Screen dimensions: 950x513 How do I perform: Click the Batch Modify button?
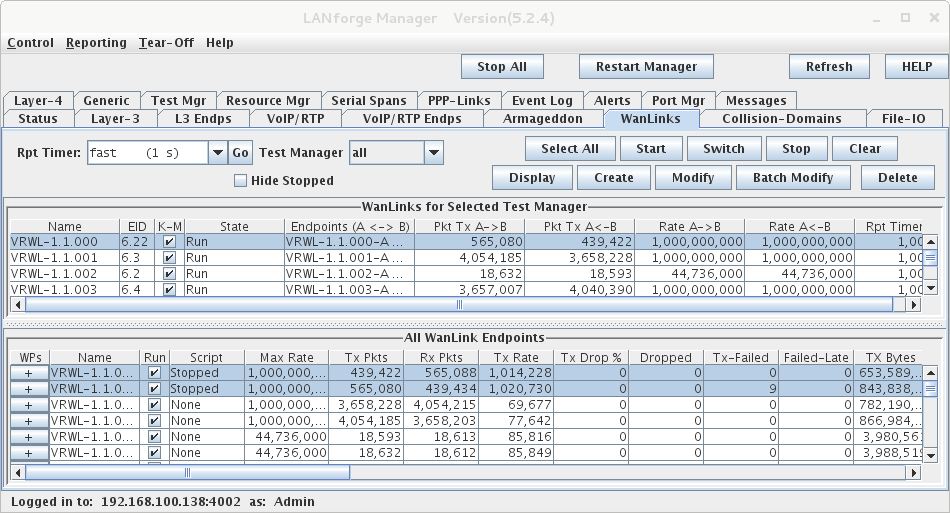pos(793,177)
